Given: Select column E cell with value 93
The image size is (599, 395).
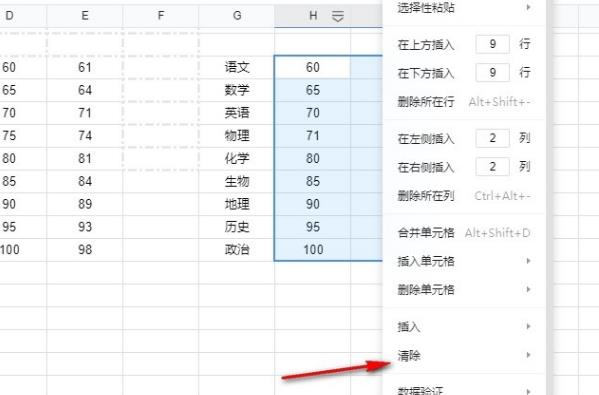Looking at the screenshot, I should [x=85, y=227].
